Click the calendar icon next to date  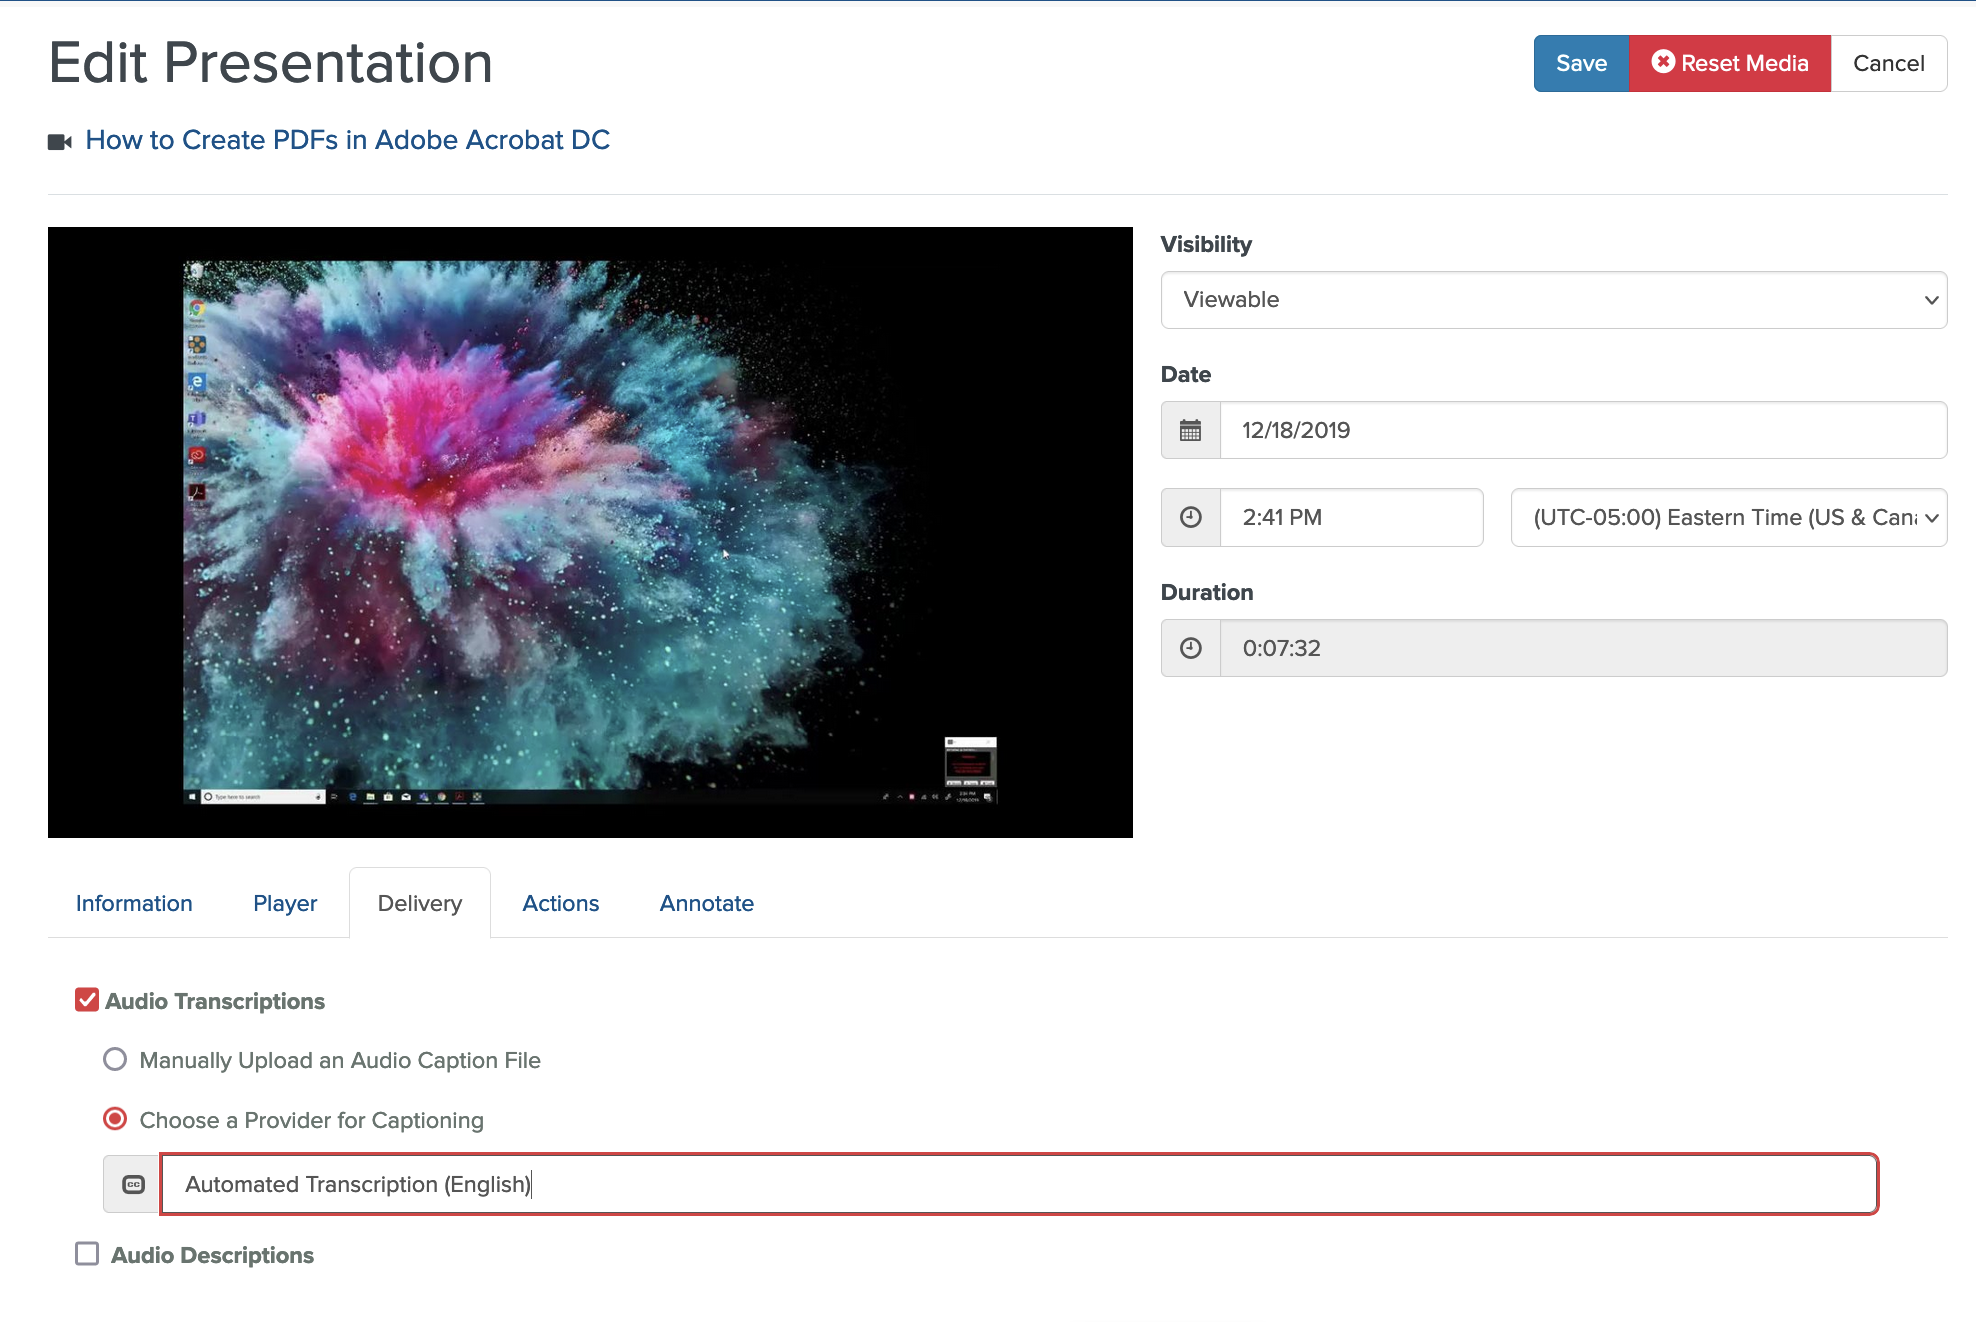pyautogui.click(x=1190, y=429)
